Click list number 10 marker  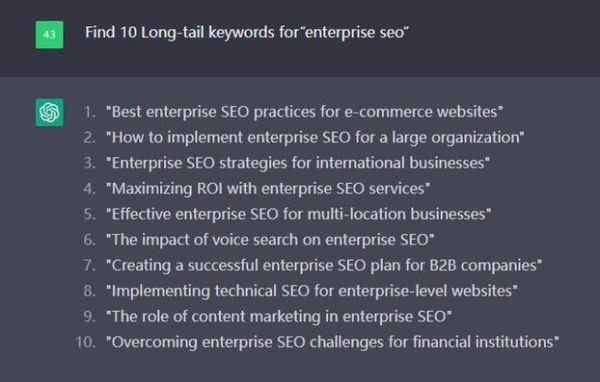(x=85, y=342)
